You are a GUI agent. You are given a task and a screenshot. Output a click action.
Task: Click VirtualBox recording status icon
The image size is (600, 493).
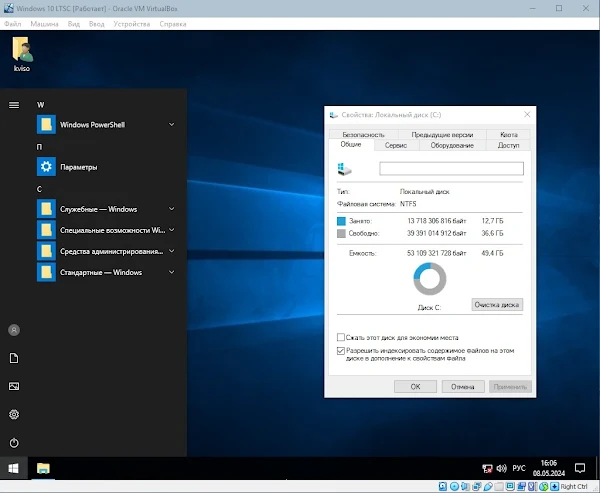[521, 486]
